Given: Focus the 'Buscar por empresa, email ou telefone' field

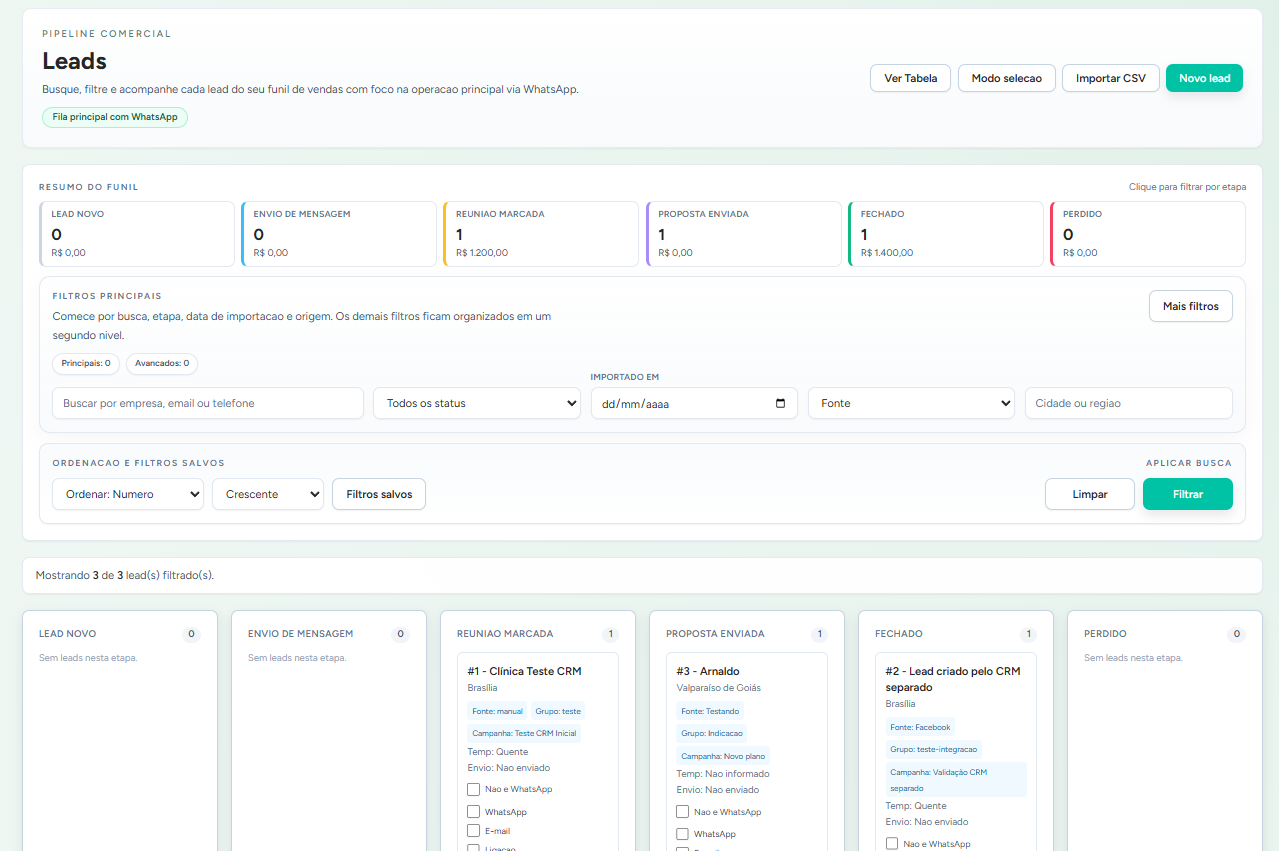Looking at the screenshot, I should point(208,403).
